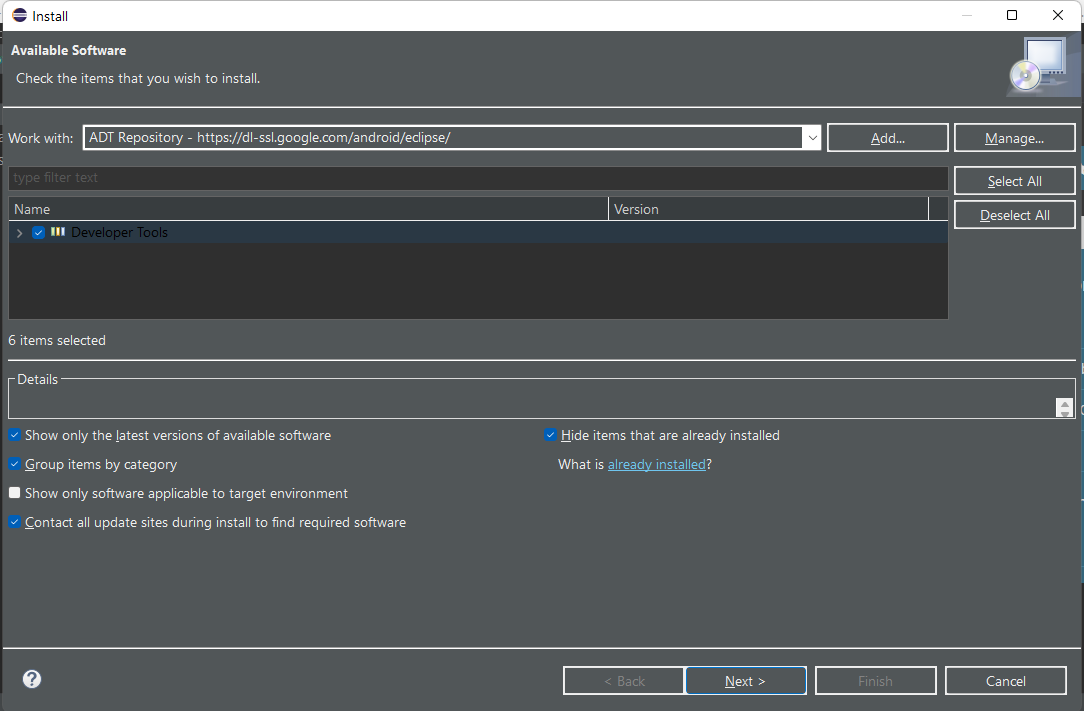Open the Work with repository dropdown

[812, 138]
